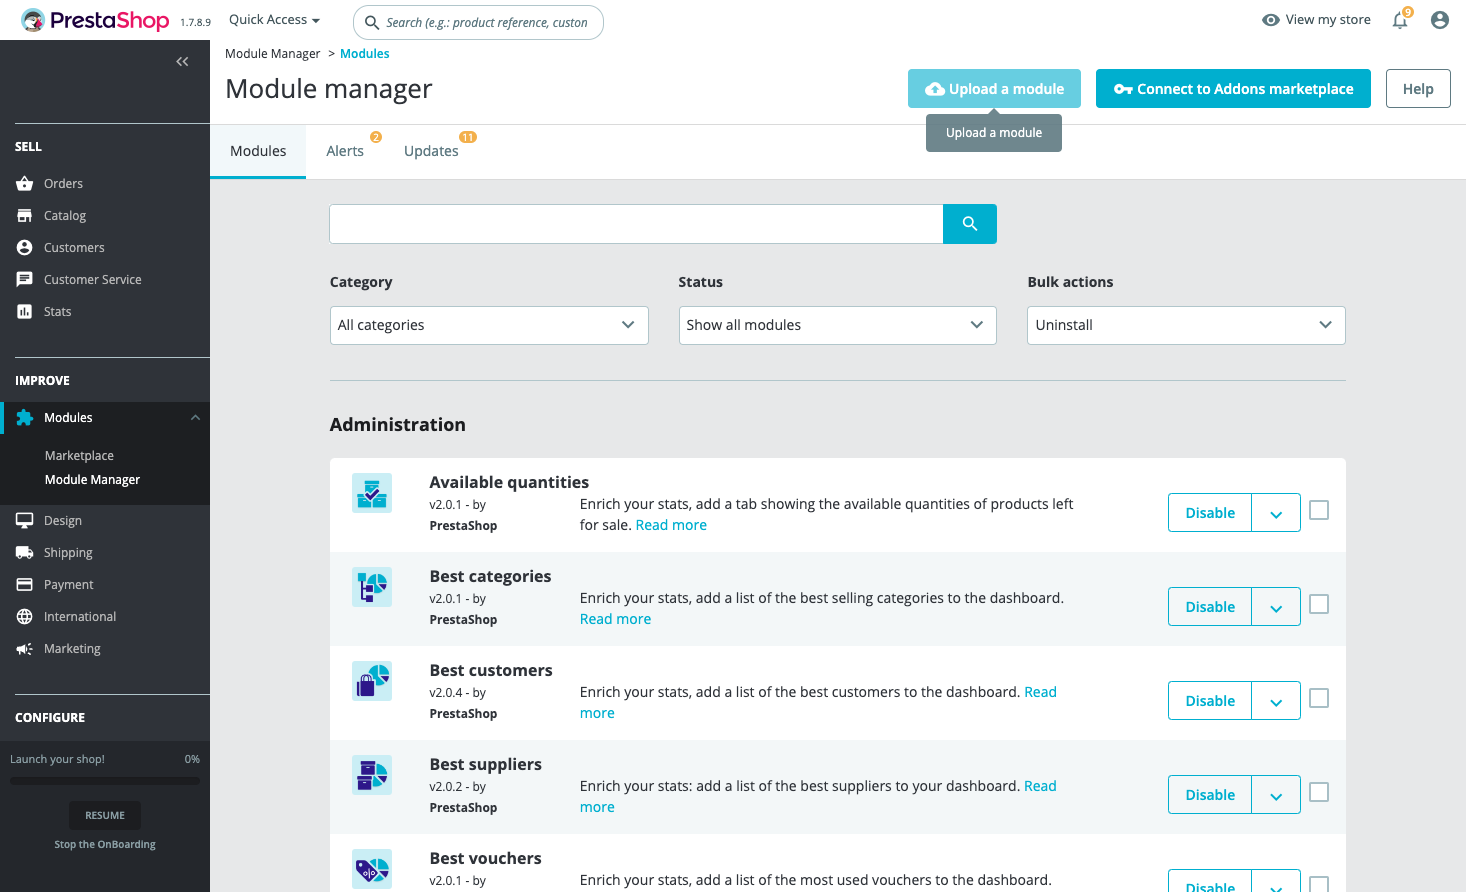The width and height of the screenshot is (1466, 892).
Task: Click the Best customers module icon
Action: pyautogui.click(x=372, y=681)
